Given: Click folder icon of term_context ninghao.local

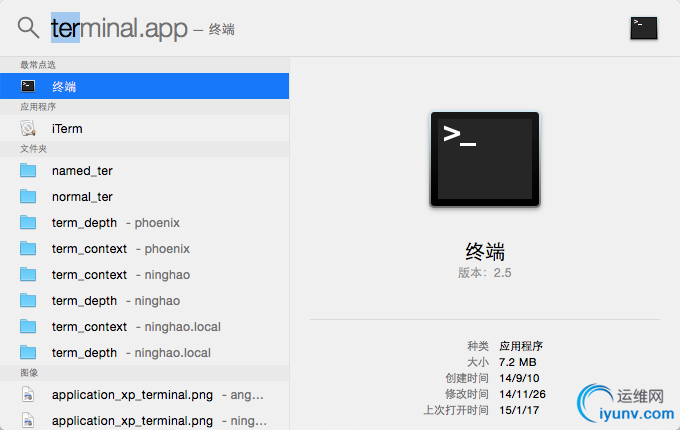Looking at the screenshot, I should [28, 326].
